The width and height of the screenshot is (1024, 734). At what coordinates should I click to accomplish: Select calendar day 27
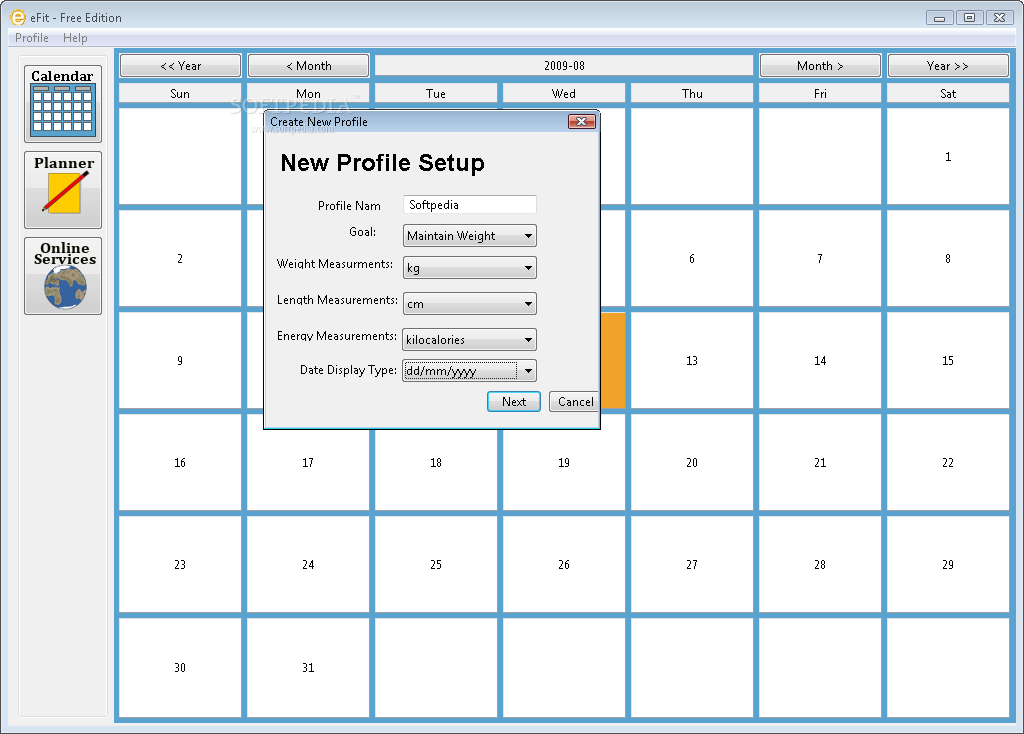[x=692, y=564]
